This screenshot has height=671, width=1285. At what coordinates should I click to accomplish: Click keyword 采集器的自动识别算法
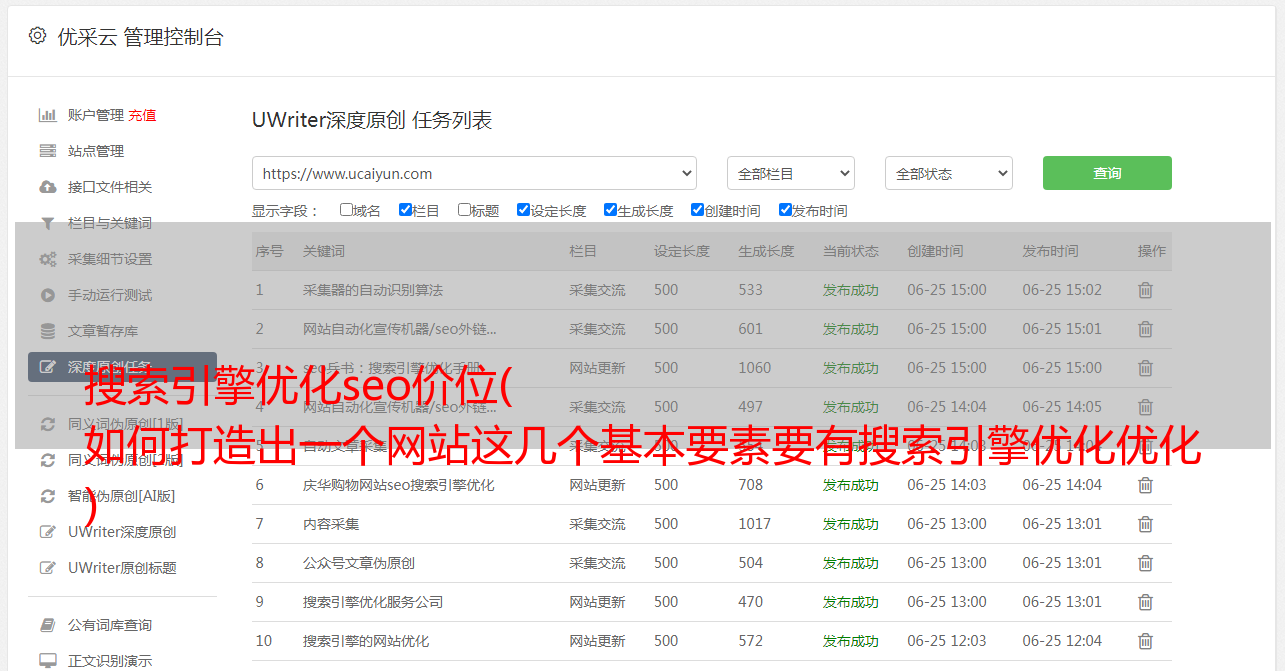(x=373, y=290)
